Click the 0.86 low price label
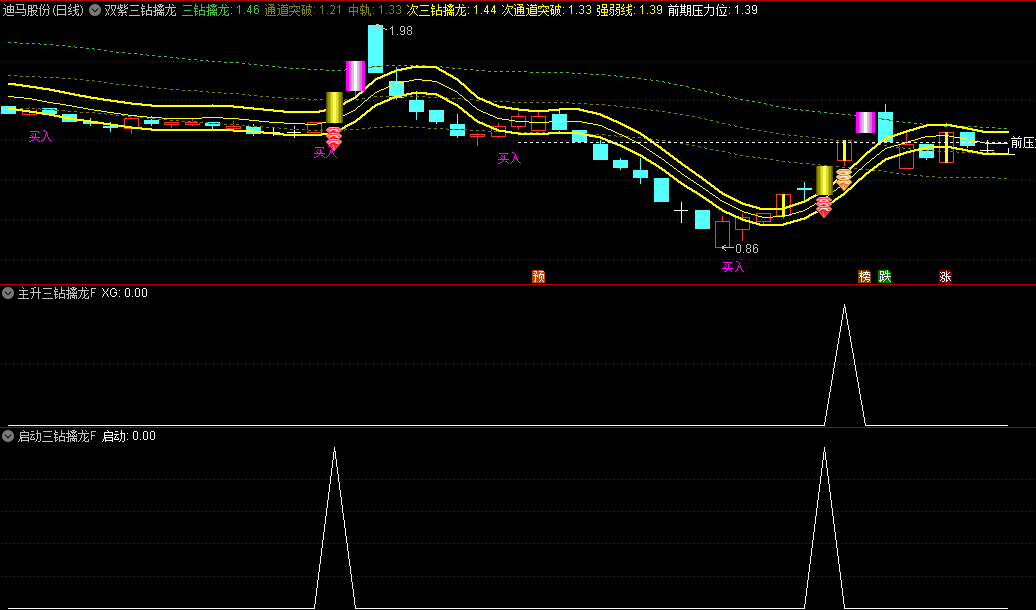Viewport: 1036px width, 610px height. pyautogui.click(x=746, y=249)
